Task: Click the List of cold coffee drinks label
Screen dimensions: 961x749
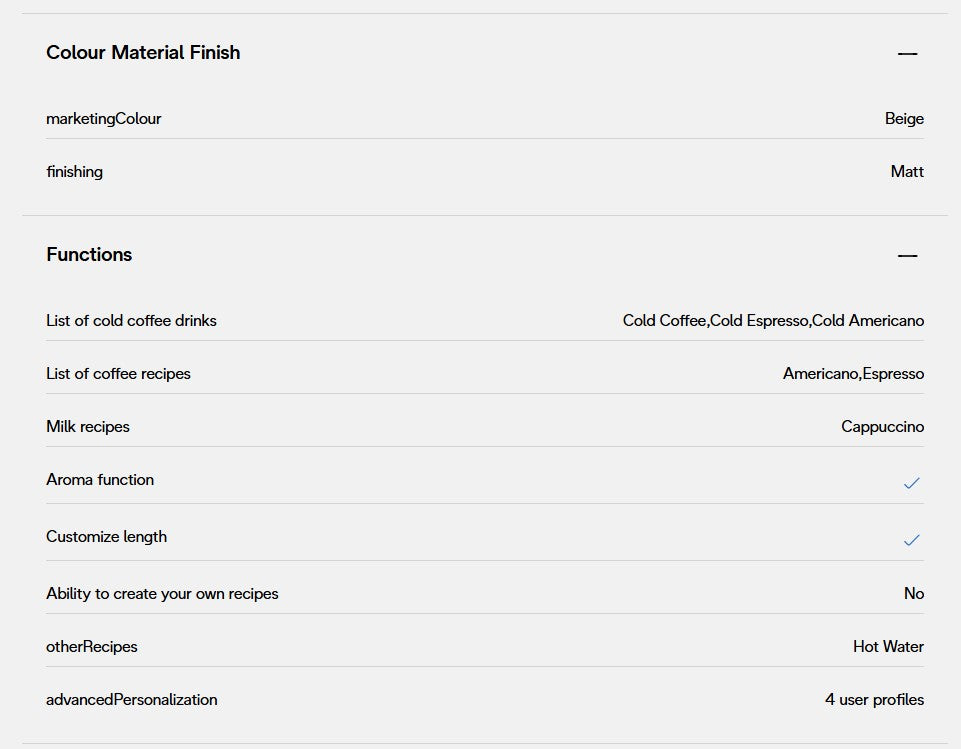Action: point(131,321)
